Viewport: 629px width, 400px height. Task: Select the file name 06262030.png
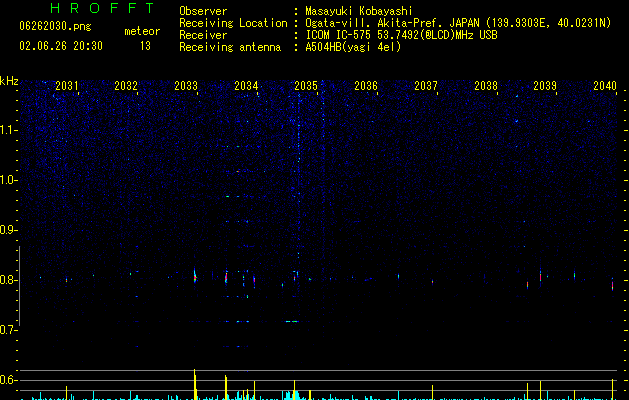[x=55, y=27]
